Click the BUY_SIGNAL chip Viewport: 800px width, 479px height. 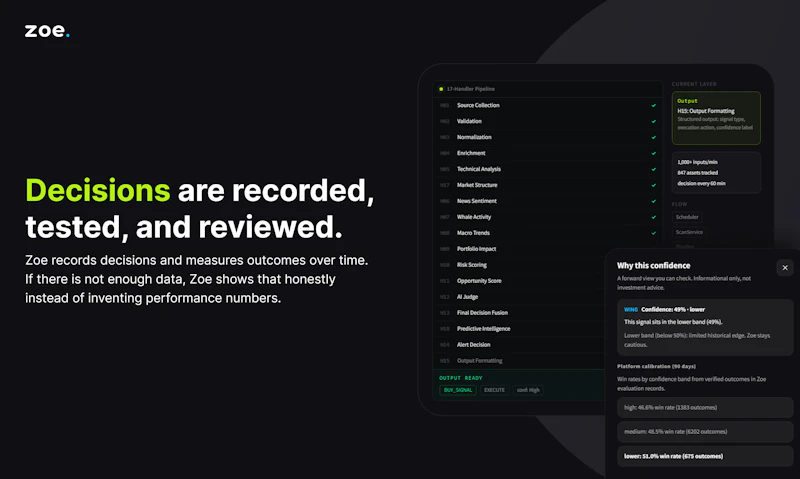(x=458, y=390)
